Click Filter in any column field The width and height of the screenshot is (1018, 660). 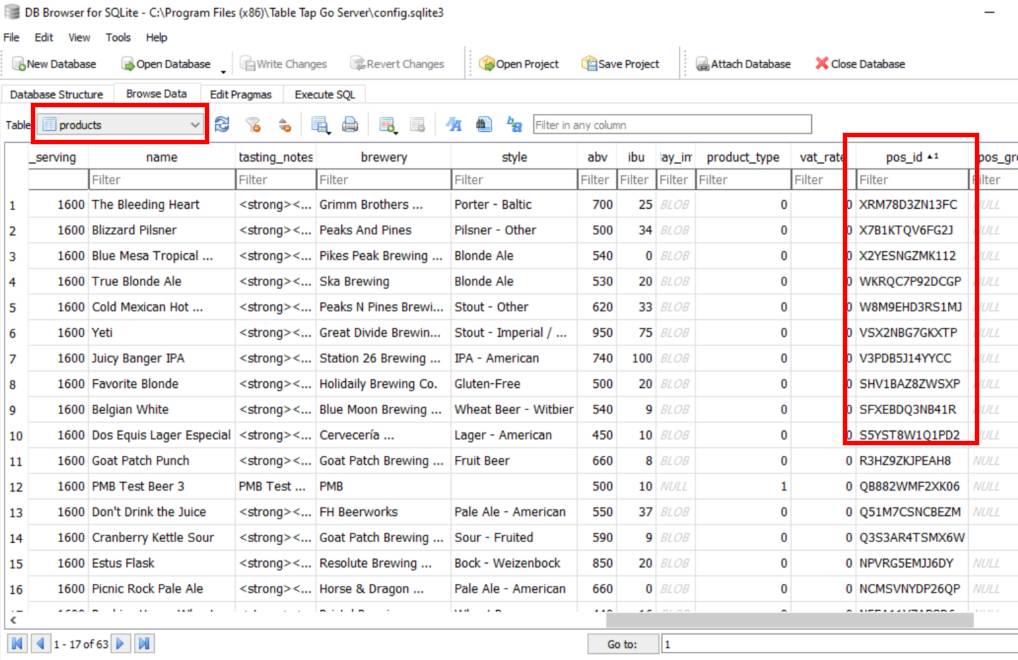pyautogui.click(x=672, y=125)
